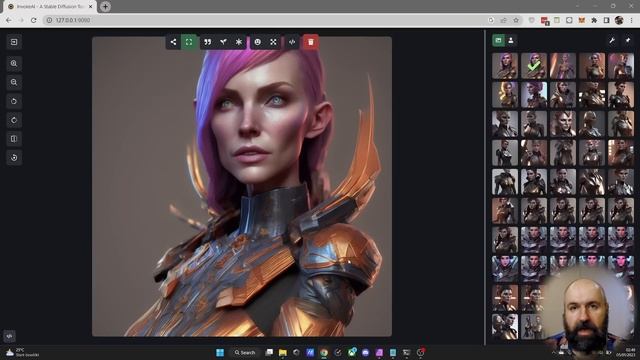Open Discord from the taskbar
The width and height of the screenshot is (640, 360).
[365, 352]
